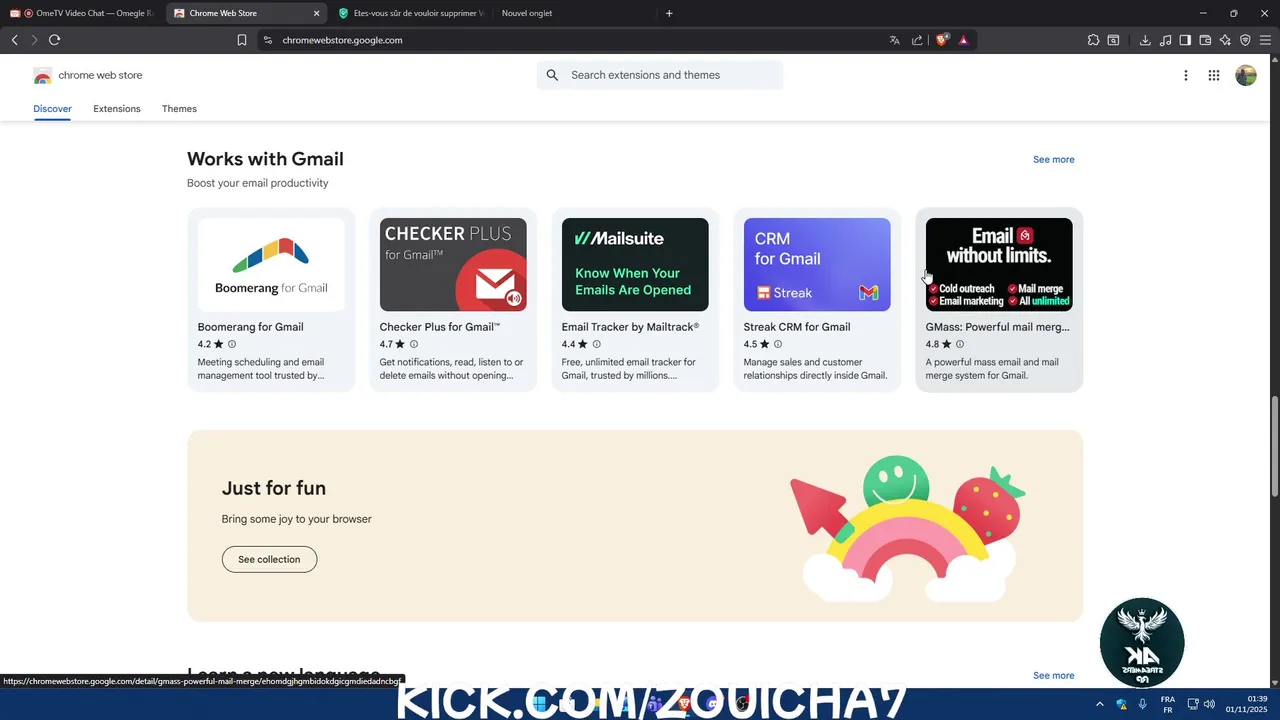Click the 'Works with Gmail' heading
The height and width of the screenshot is (720, 1280).
[265, 159]
